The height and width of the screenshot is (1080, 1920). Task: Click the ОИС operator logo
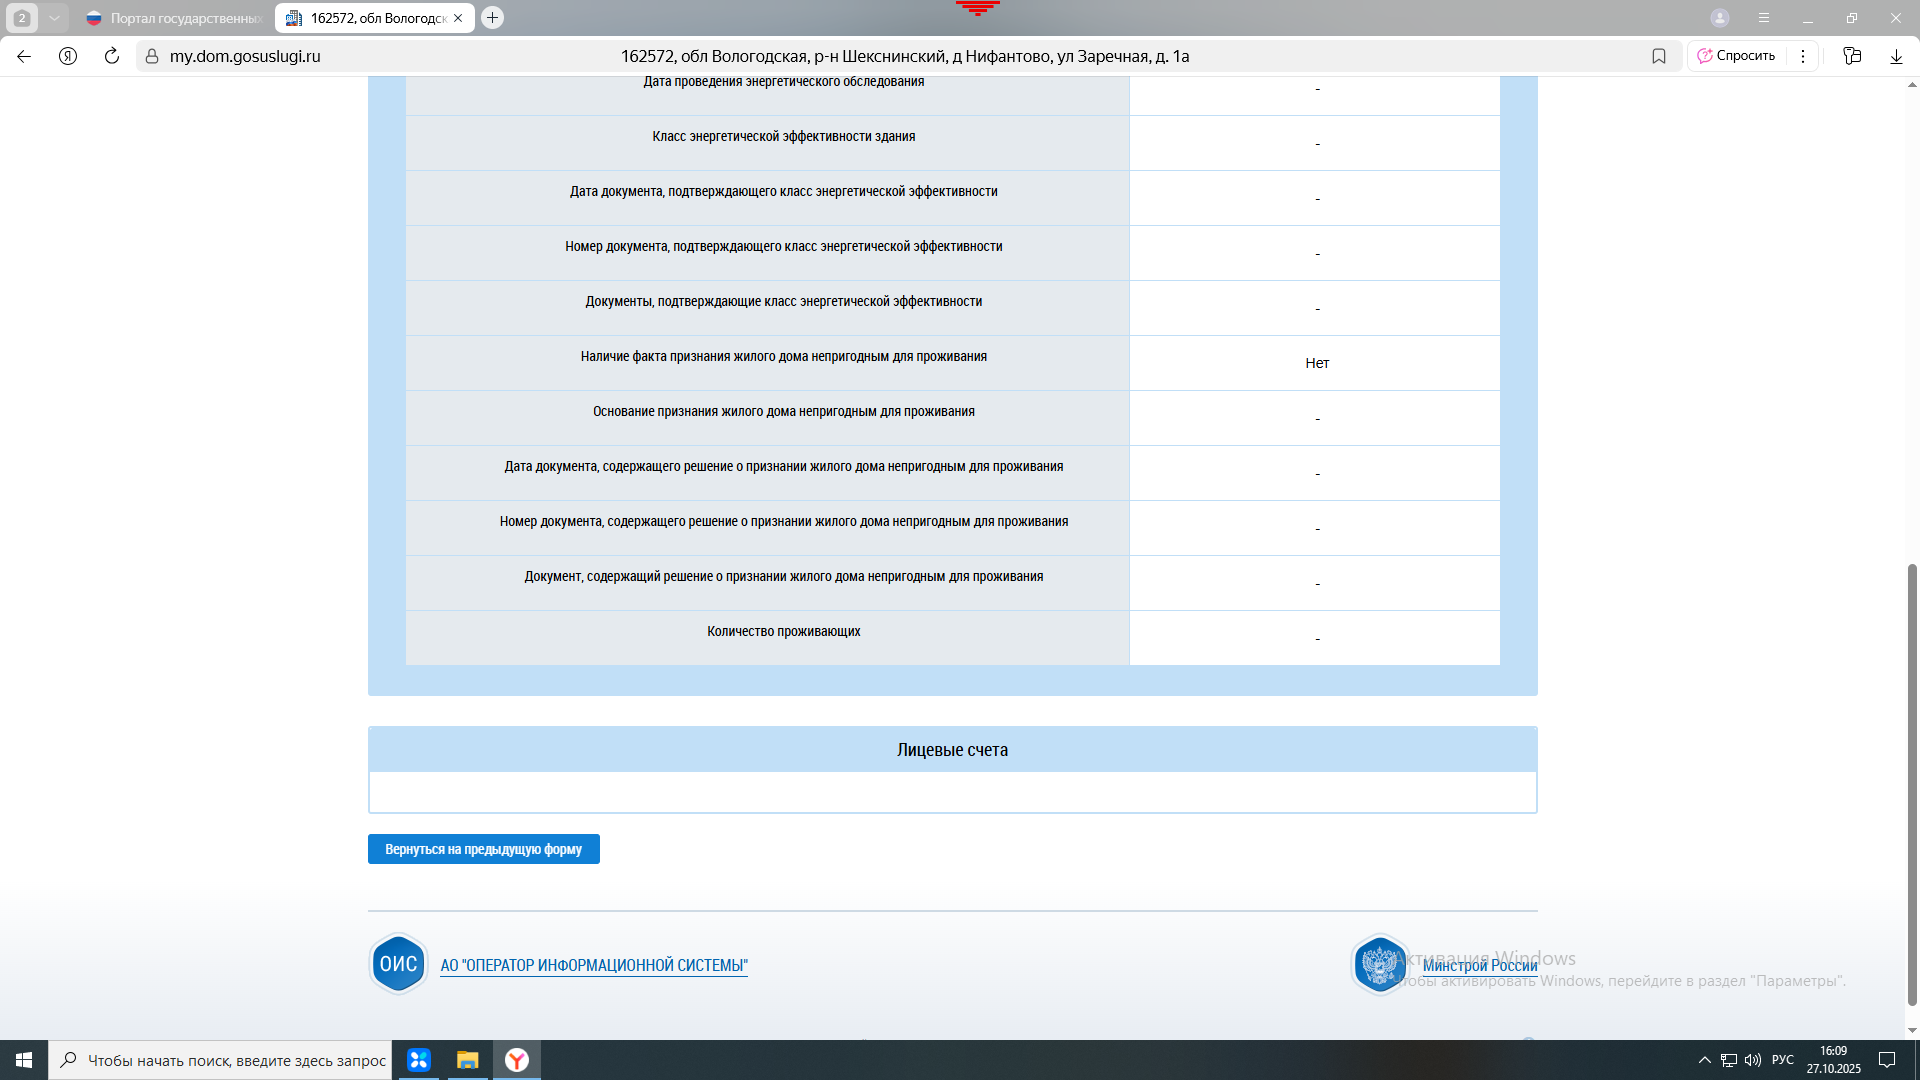point(398,964)
